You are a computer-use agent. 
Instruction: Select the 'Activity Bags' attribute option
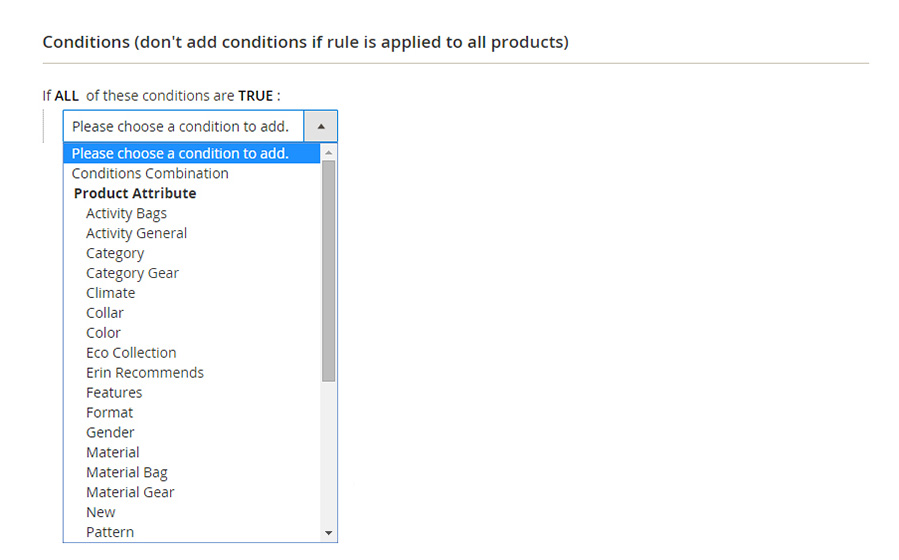click(x=126, y=213)
